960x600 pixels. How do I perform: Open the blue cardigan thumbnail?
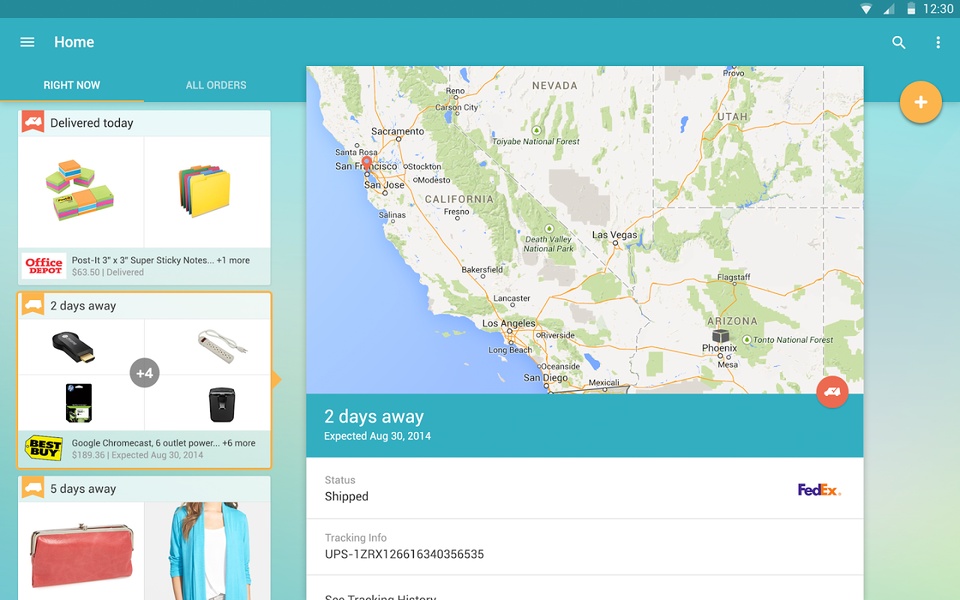point(208,551)
